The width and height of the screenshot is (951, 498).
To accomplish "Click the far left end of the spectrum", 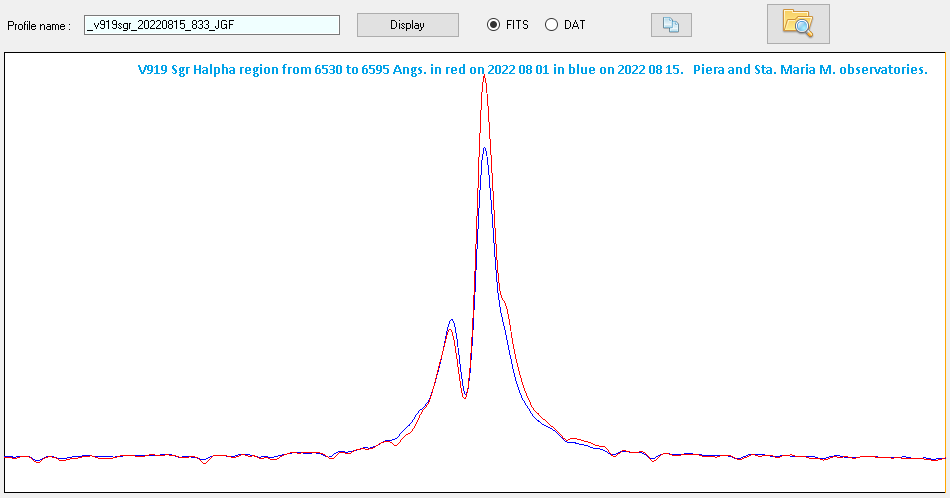I will pyautogui.click(x=8, y=457).
